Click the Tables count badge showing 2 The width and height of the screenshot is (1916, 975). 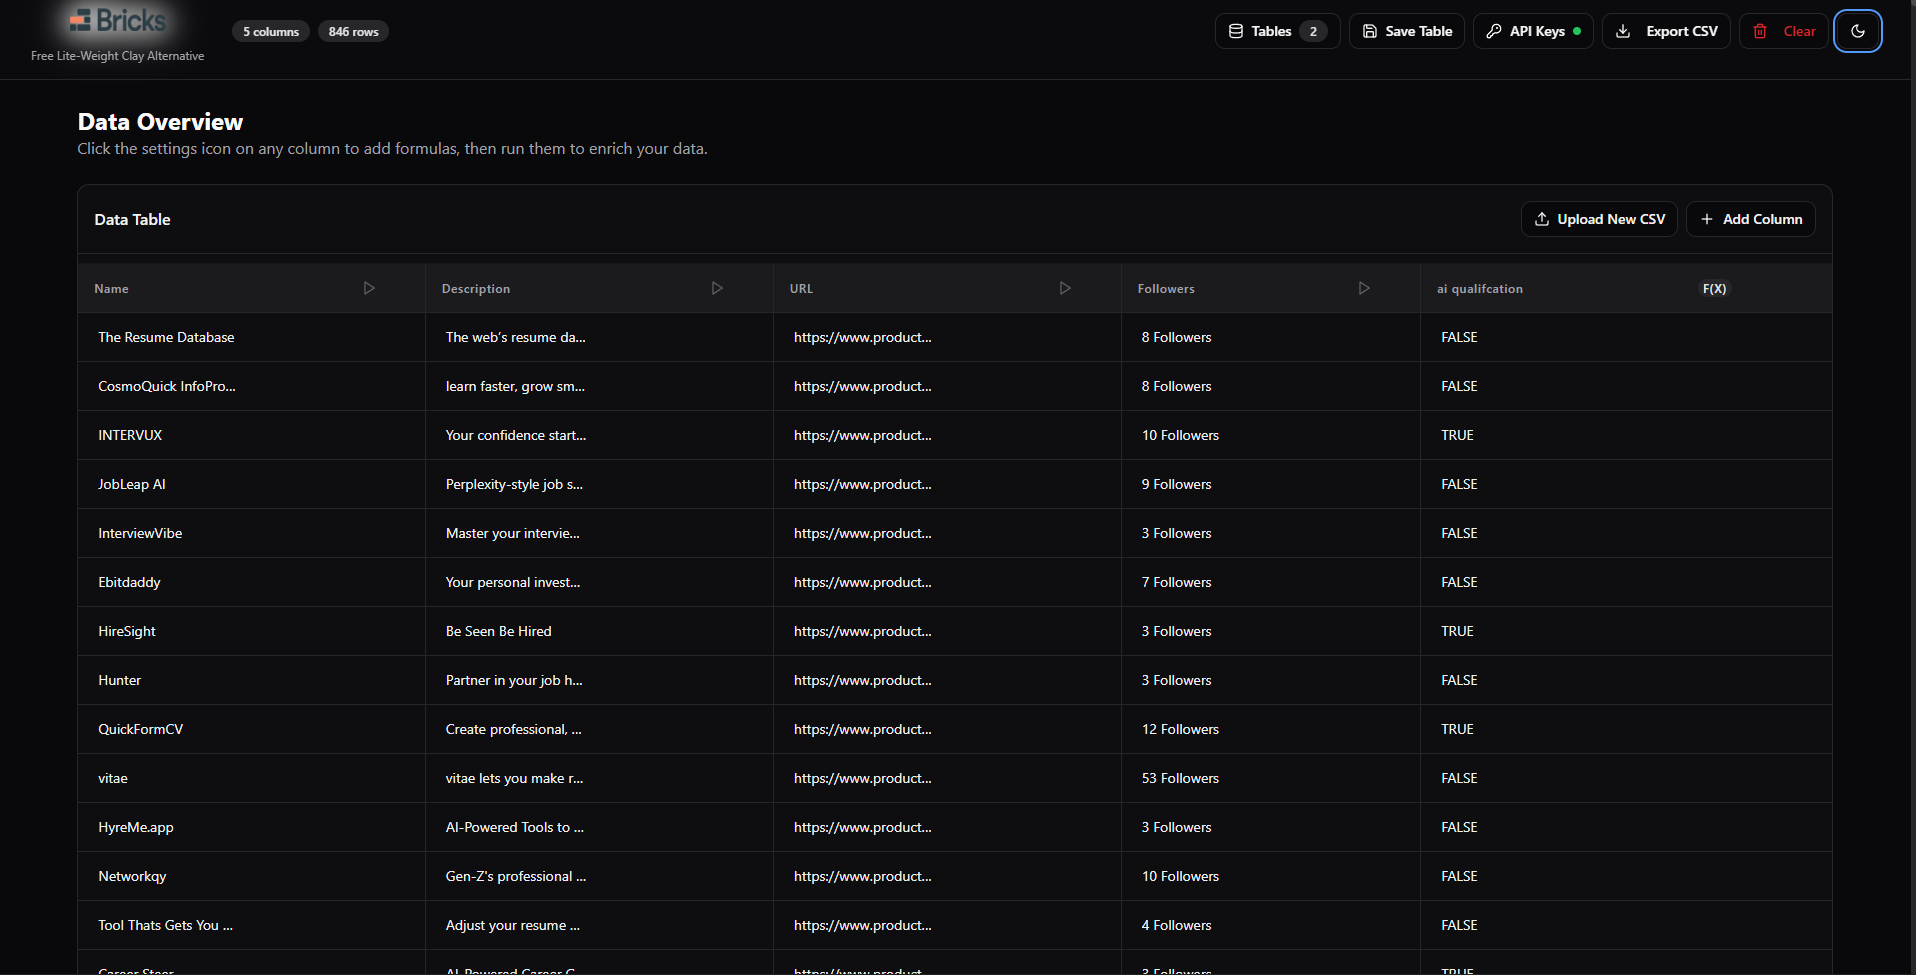1314,31
